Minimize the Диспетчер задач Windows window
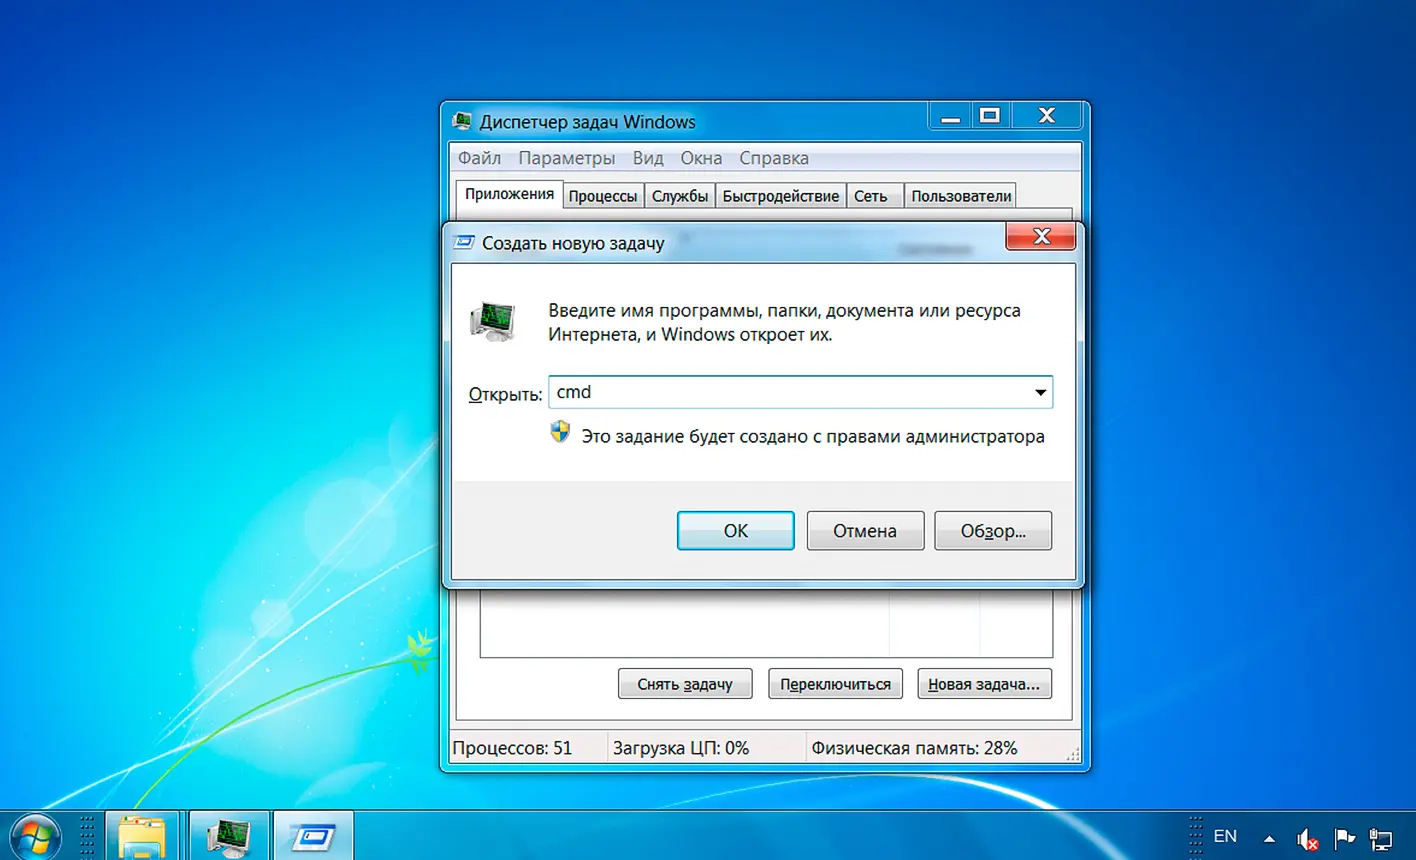Viewport: 1416px width, 860px height. pos(950,116)
